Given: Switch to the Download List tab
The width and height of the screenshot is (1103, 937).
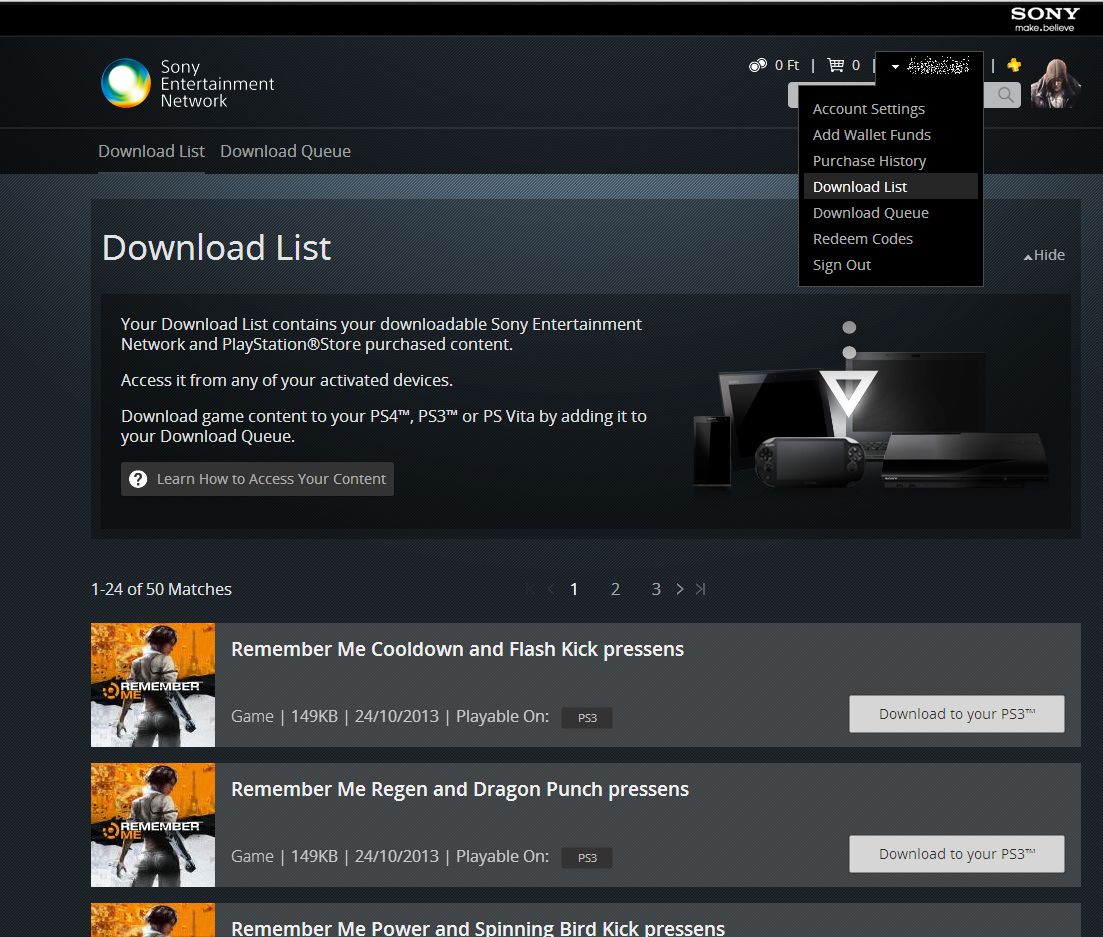Looking at the screenshot, I should click(x=151, y=151).
